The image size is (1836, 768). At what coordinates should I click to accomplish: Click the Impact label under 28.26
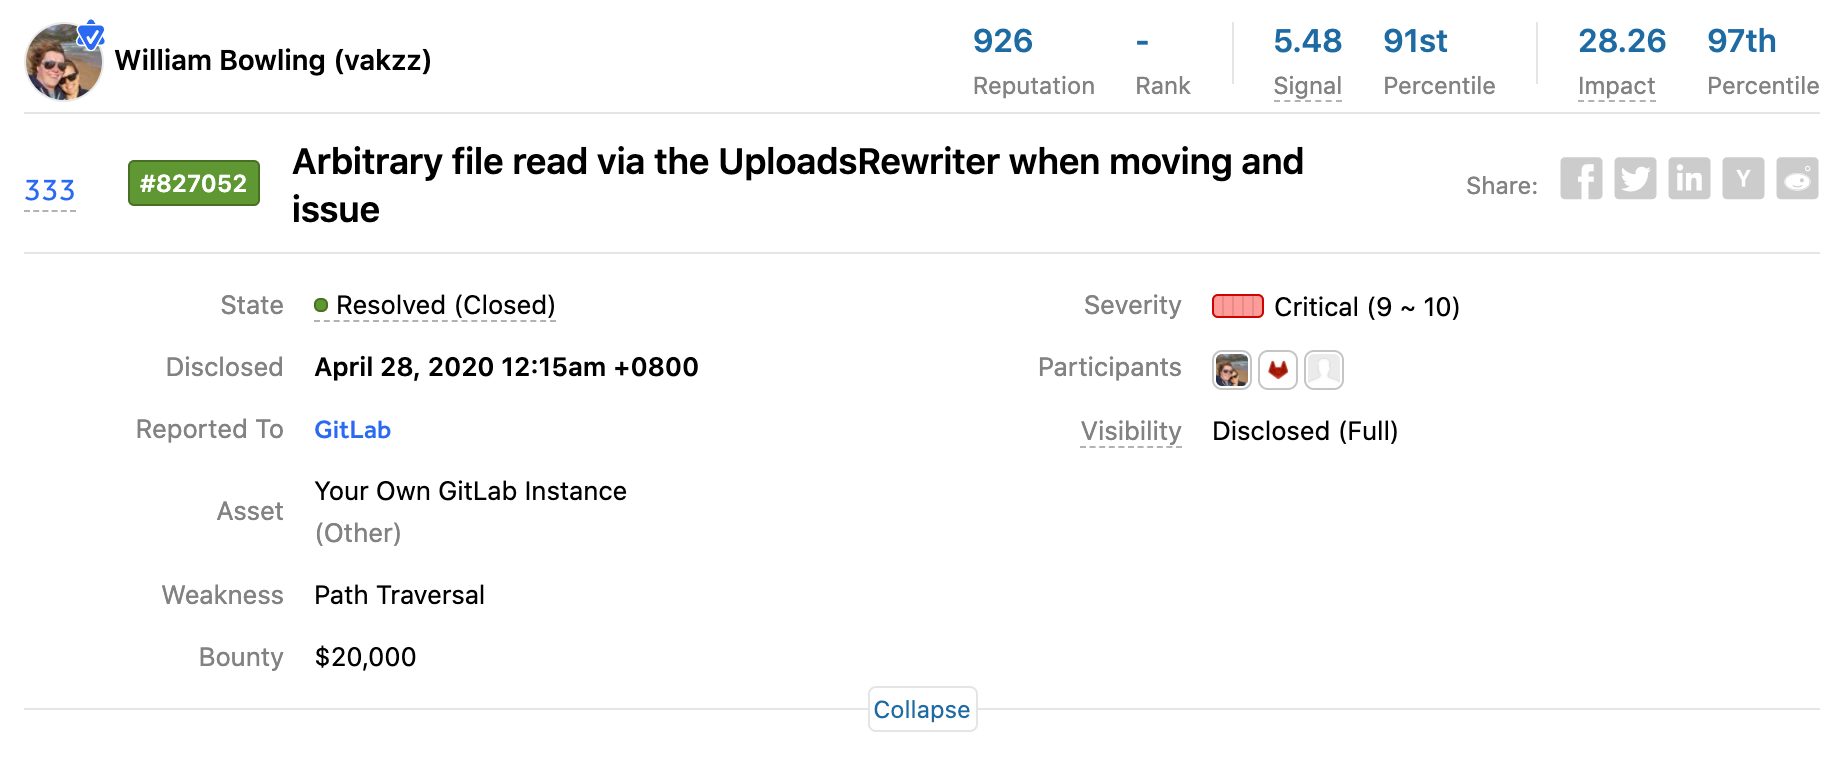(x=1616, y=86)
